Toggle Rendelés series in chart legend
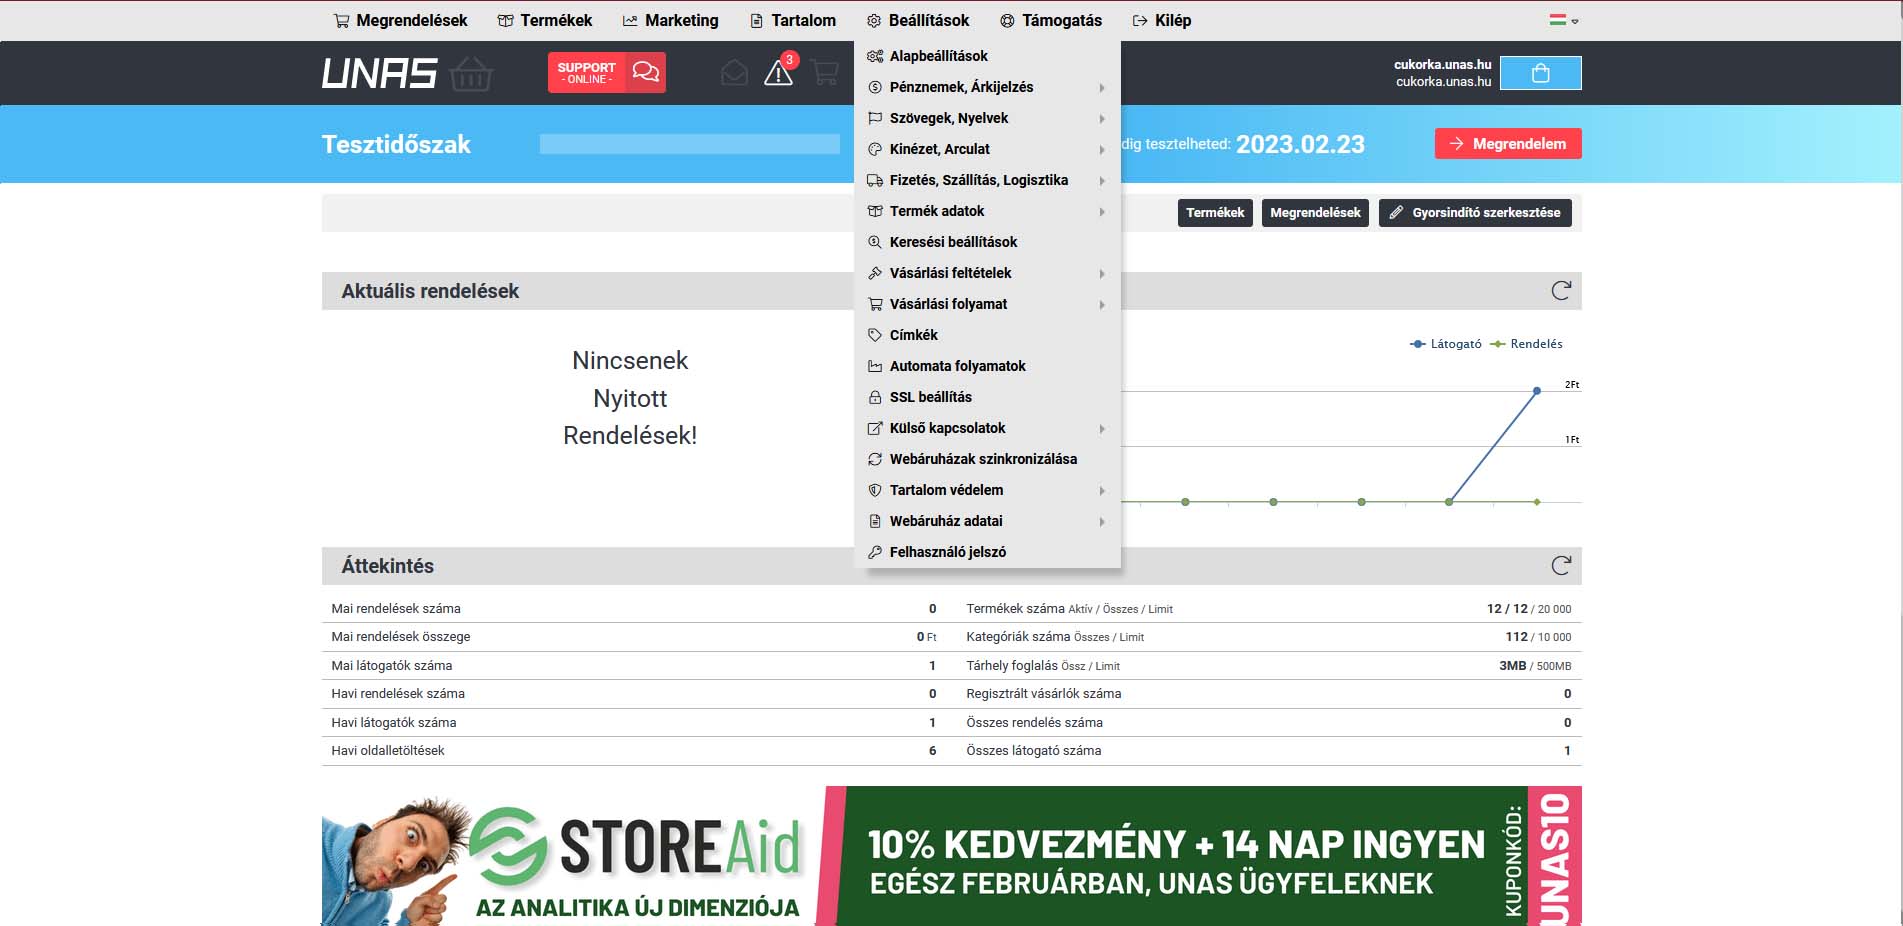The height and width of the screenshot is (926, 1903). [x=1526, y=344]
